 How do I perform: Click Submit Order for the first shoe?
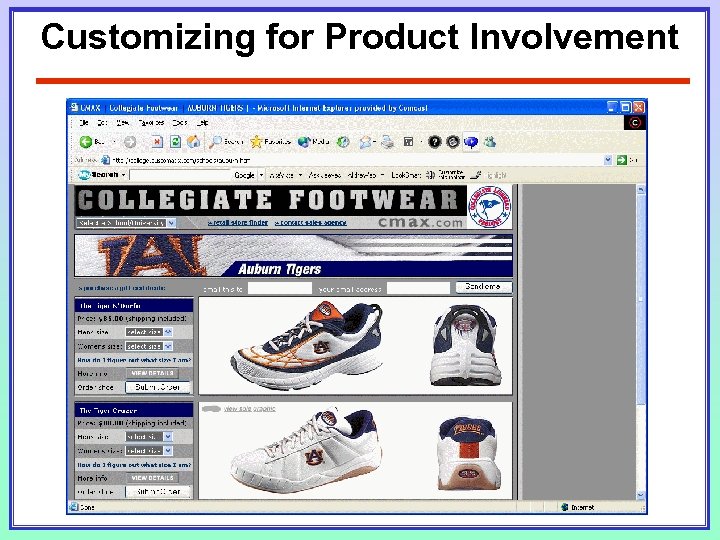(158, 387)
